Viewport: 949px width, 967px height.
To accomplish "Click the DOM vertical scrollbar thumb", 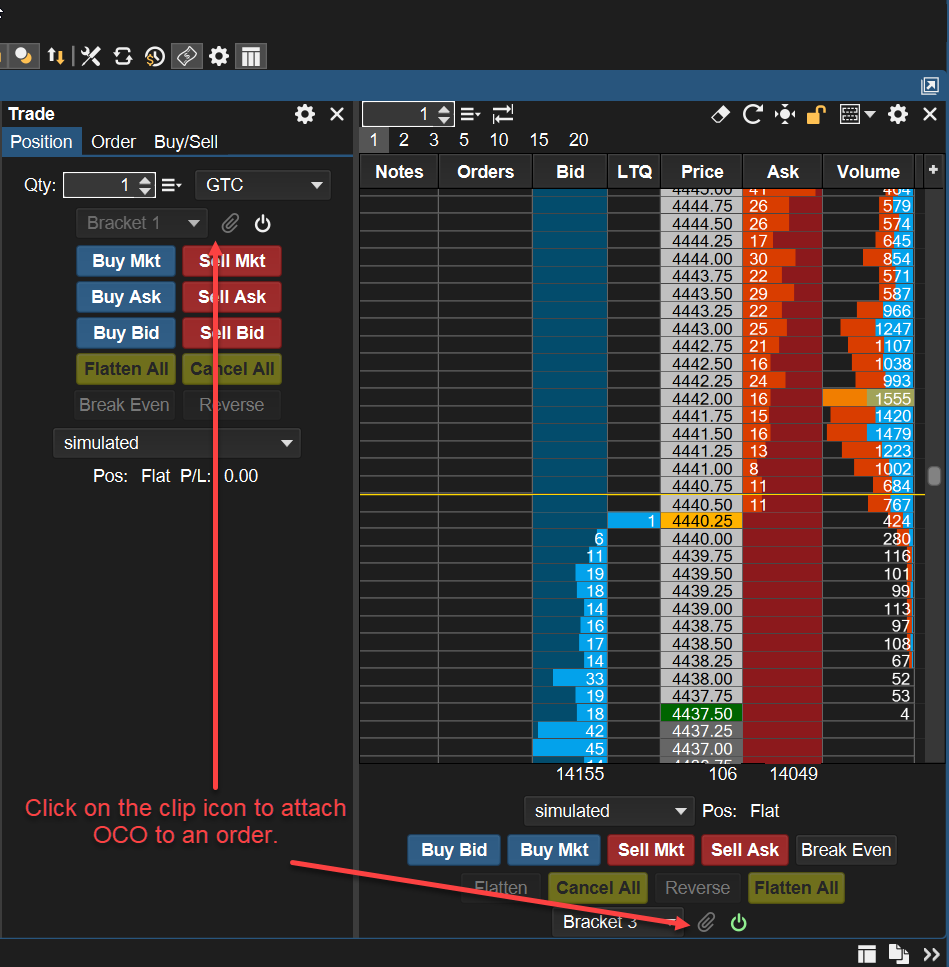I will coord(934,476).
